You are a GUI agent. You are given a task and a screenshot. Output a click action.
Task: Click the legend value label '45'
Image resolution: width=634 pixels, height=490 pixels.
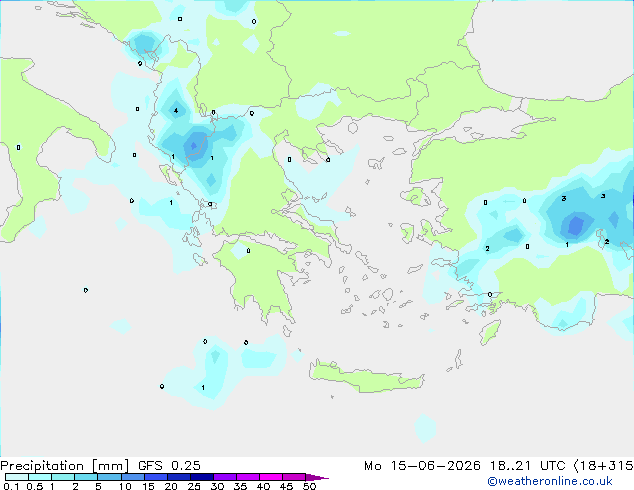(287, 486)
